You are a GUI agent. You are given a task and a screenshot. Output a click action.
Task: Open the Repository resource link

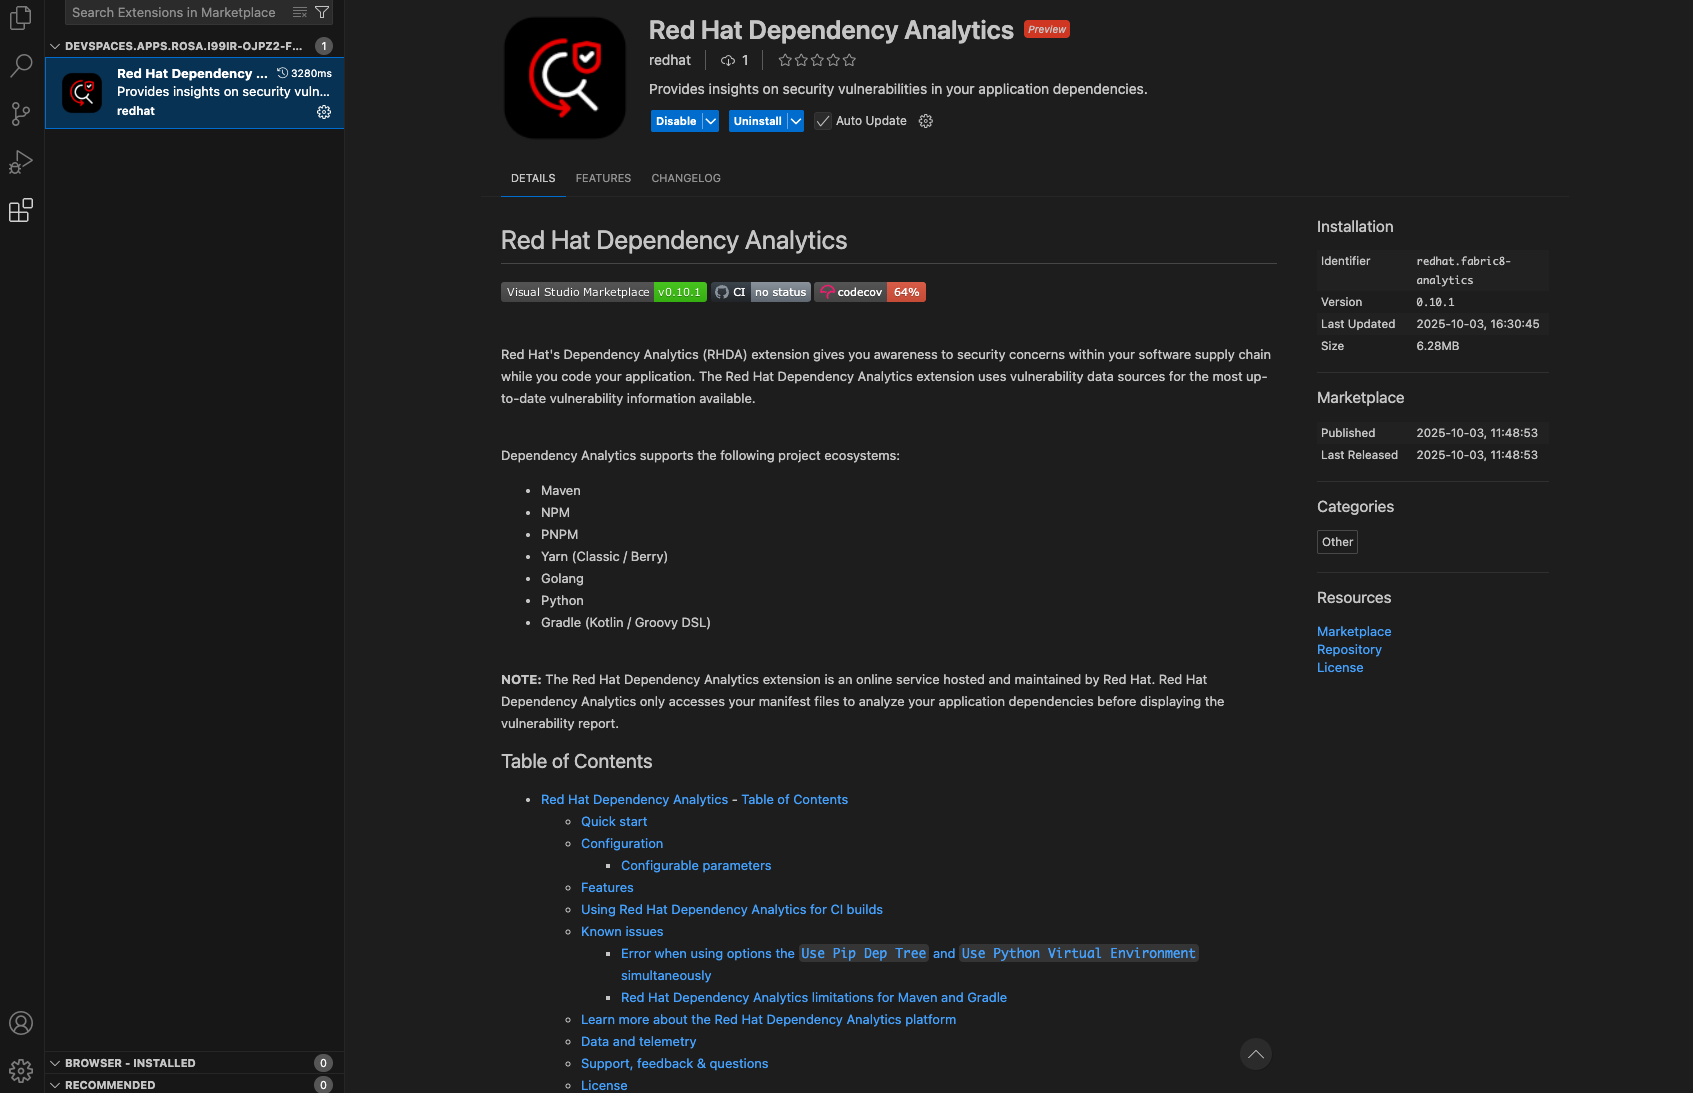1349,649
